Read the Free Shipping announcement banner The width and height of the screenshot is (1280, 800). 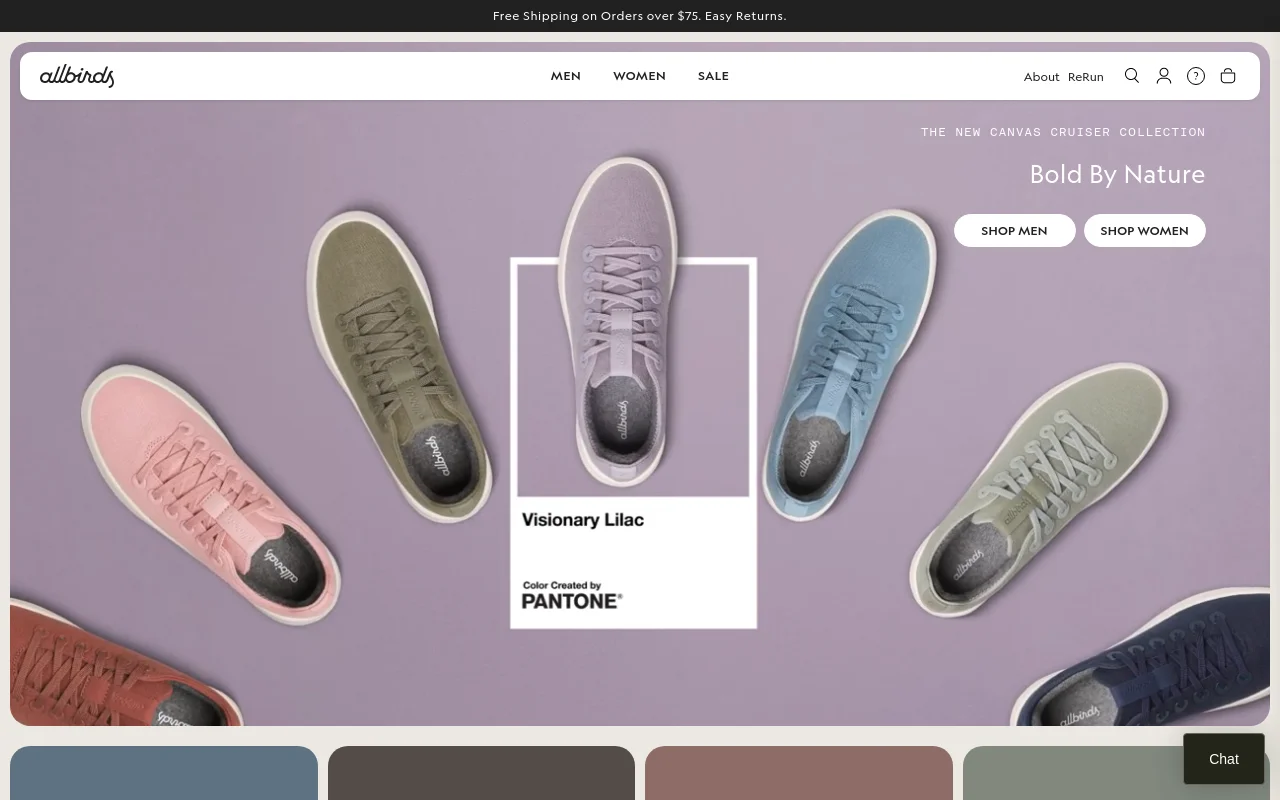coord(639,15)
